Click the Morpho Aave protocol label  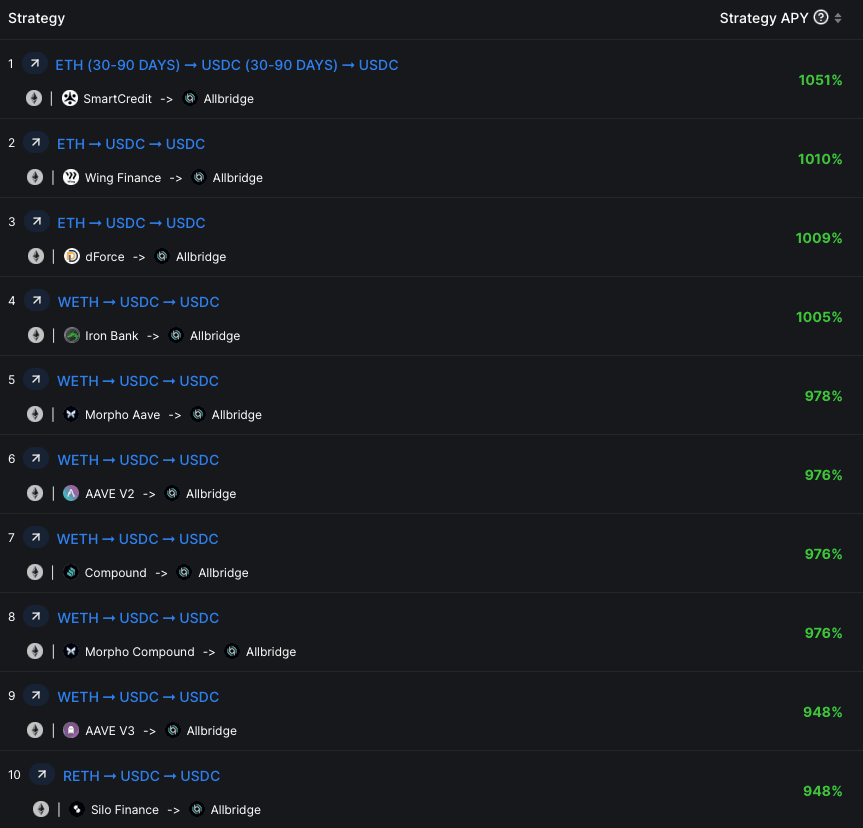pos(122,415)
